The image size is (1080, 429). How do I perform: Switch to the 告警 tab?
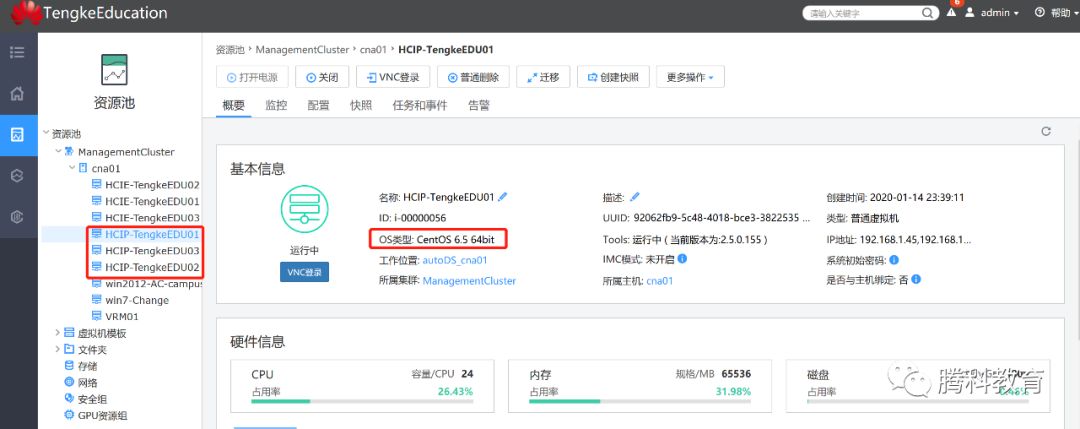click(479, 105)
